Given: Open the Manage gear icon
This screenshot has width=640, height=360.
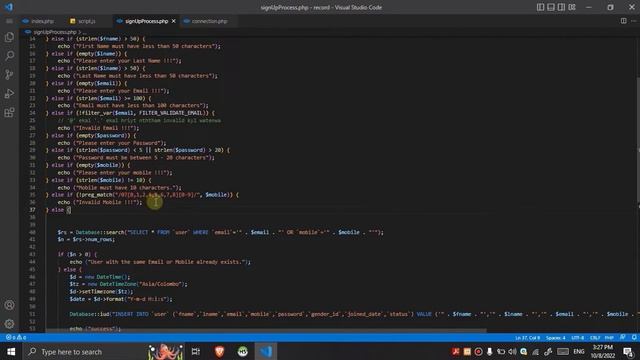Looking at the screenshot, I should pyautogui.click(x=9, y=324).
